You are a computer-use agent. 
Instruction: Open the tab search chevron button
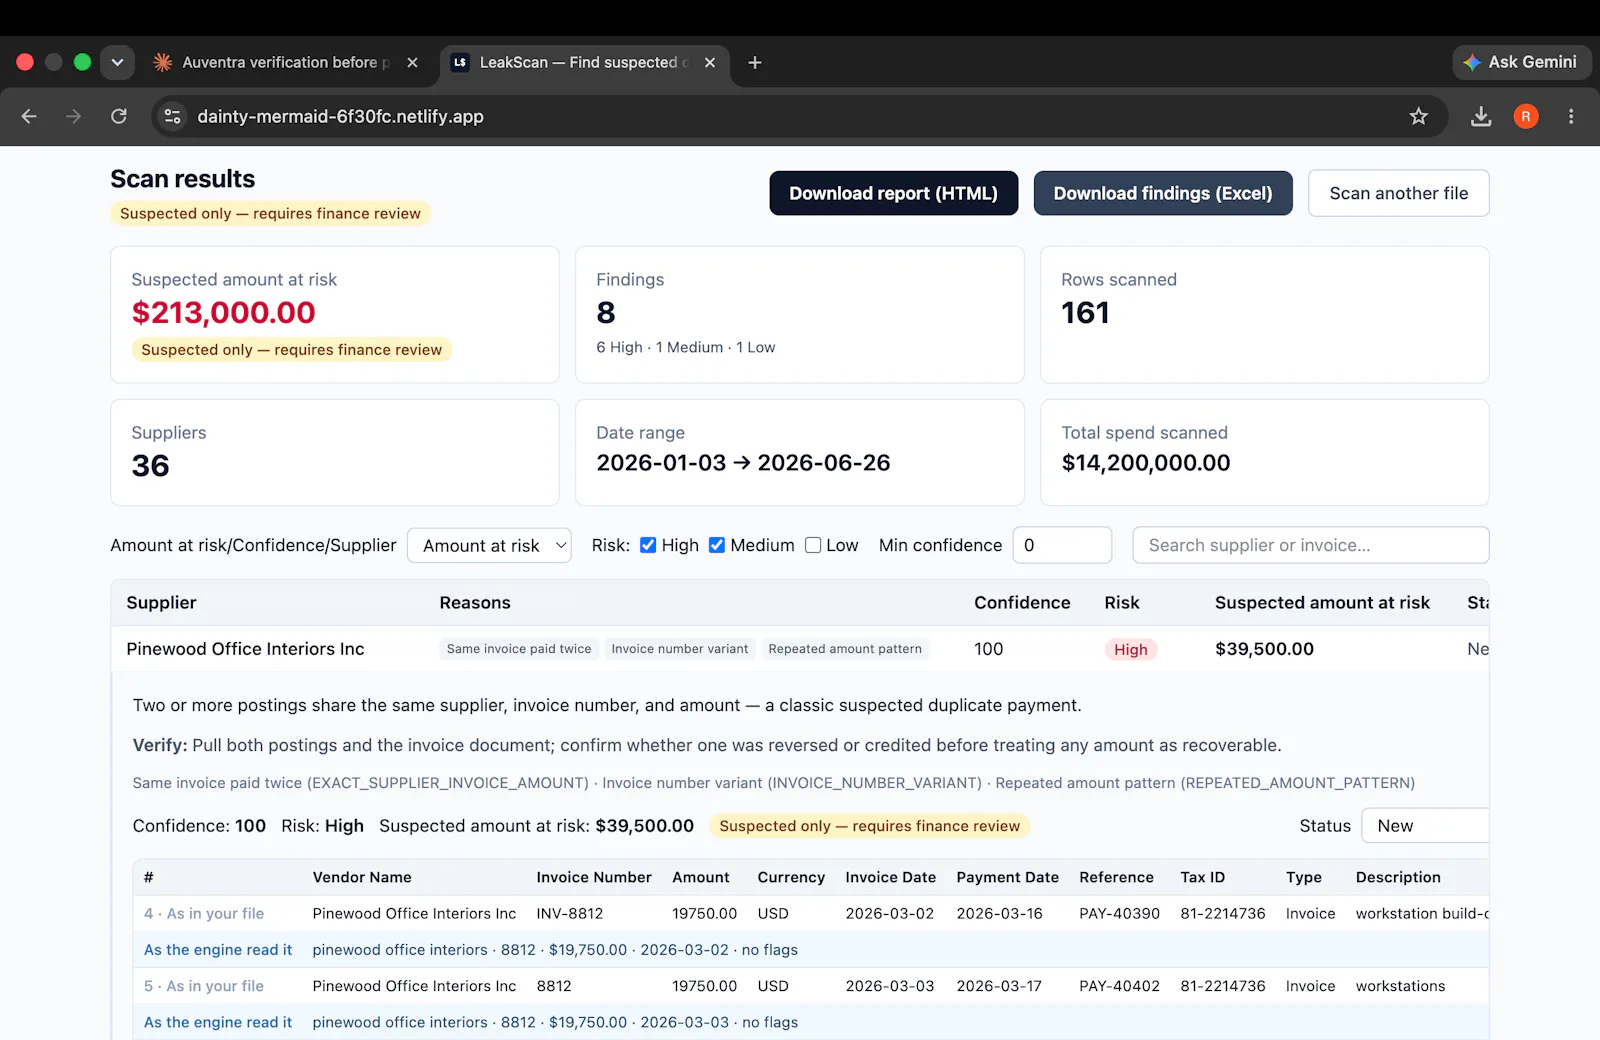coord(117,62)
